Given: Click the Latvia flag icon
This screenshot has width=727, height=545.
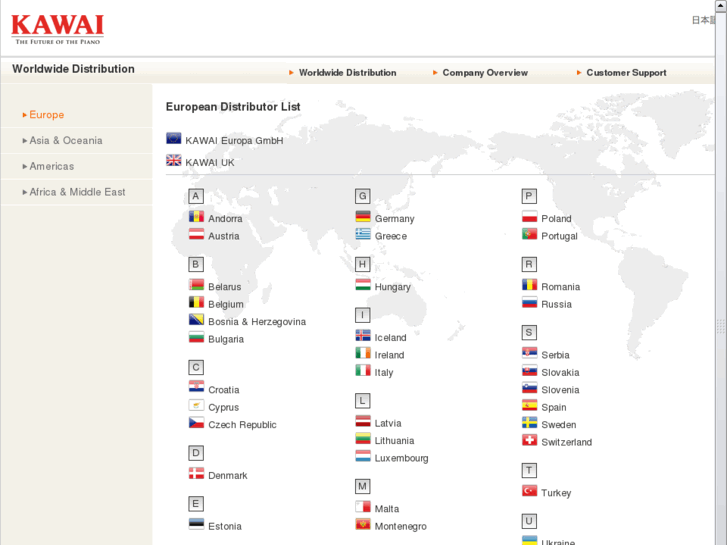Looking at the screenshot, I should click(363, 421).
